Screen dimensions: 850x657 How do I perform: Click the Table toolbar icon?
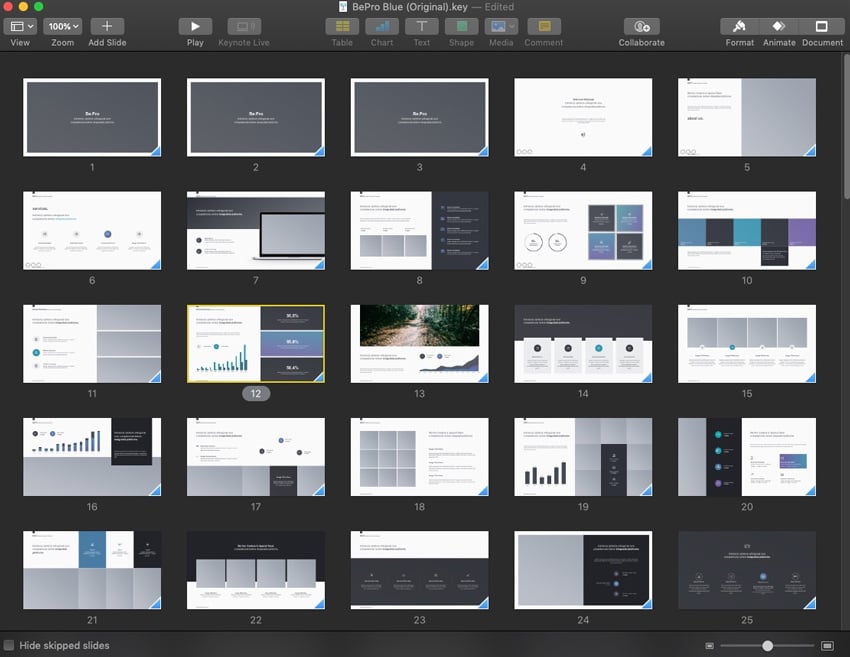342,27
